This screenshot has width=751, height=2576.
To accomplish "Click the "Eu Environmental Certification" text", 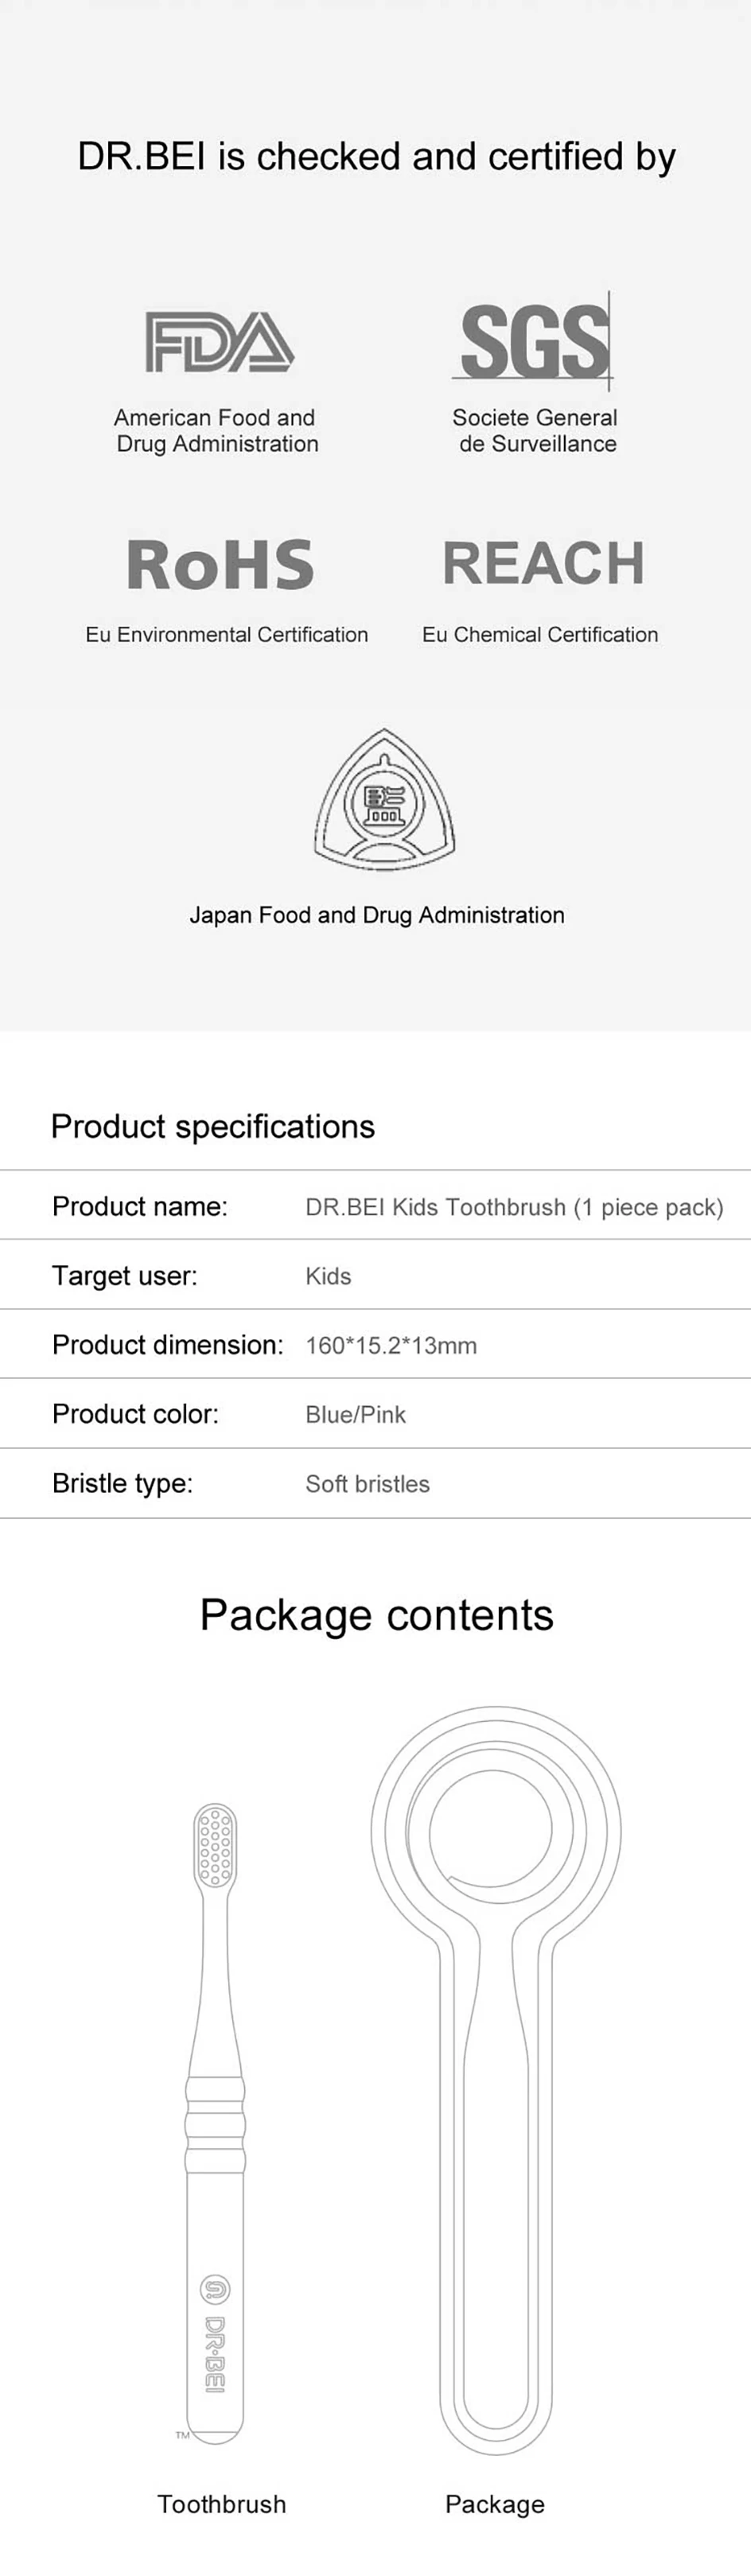I will tap(227, 635).
